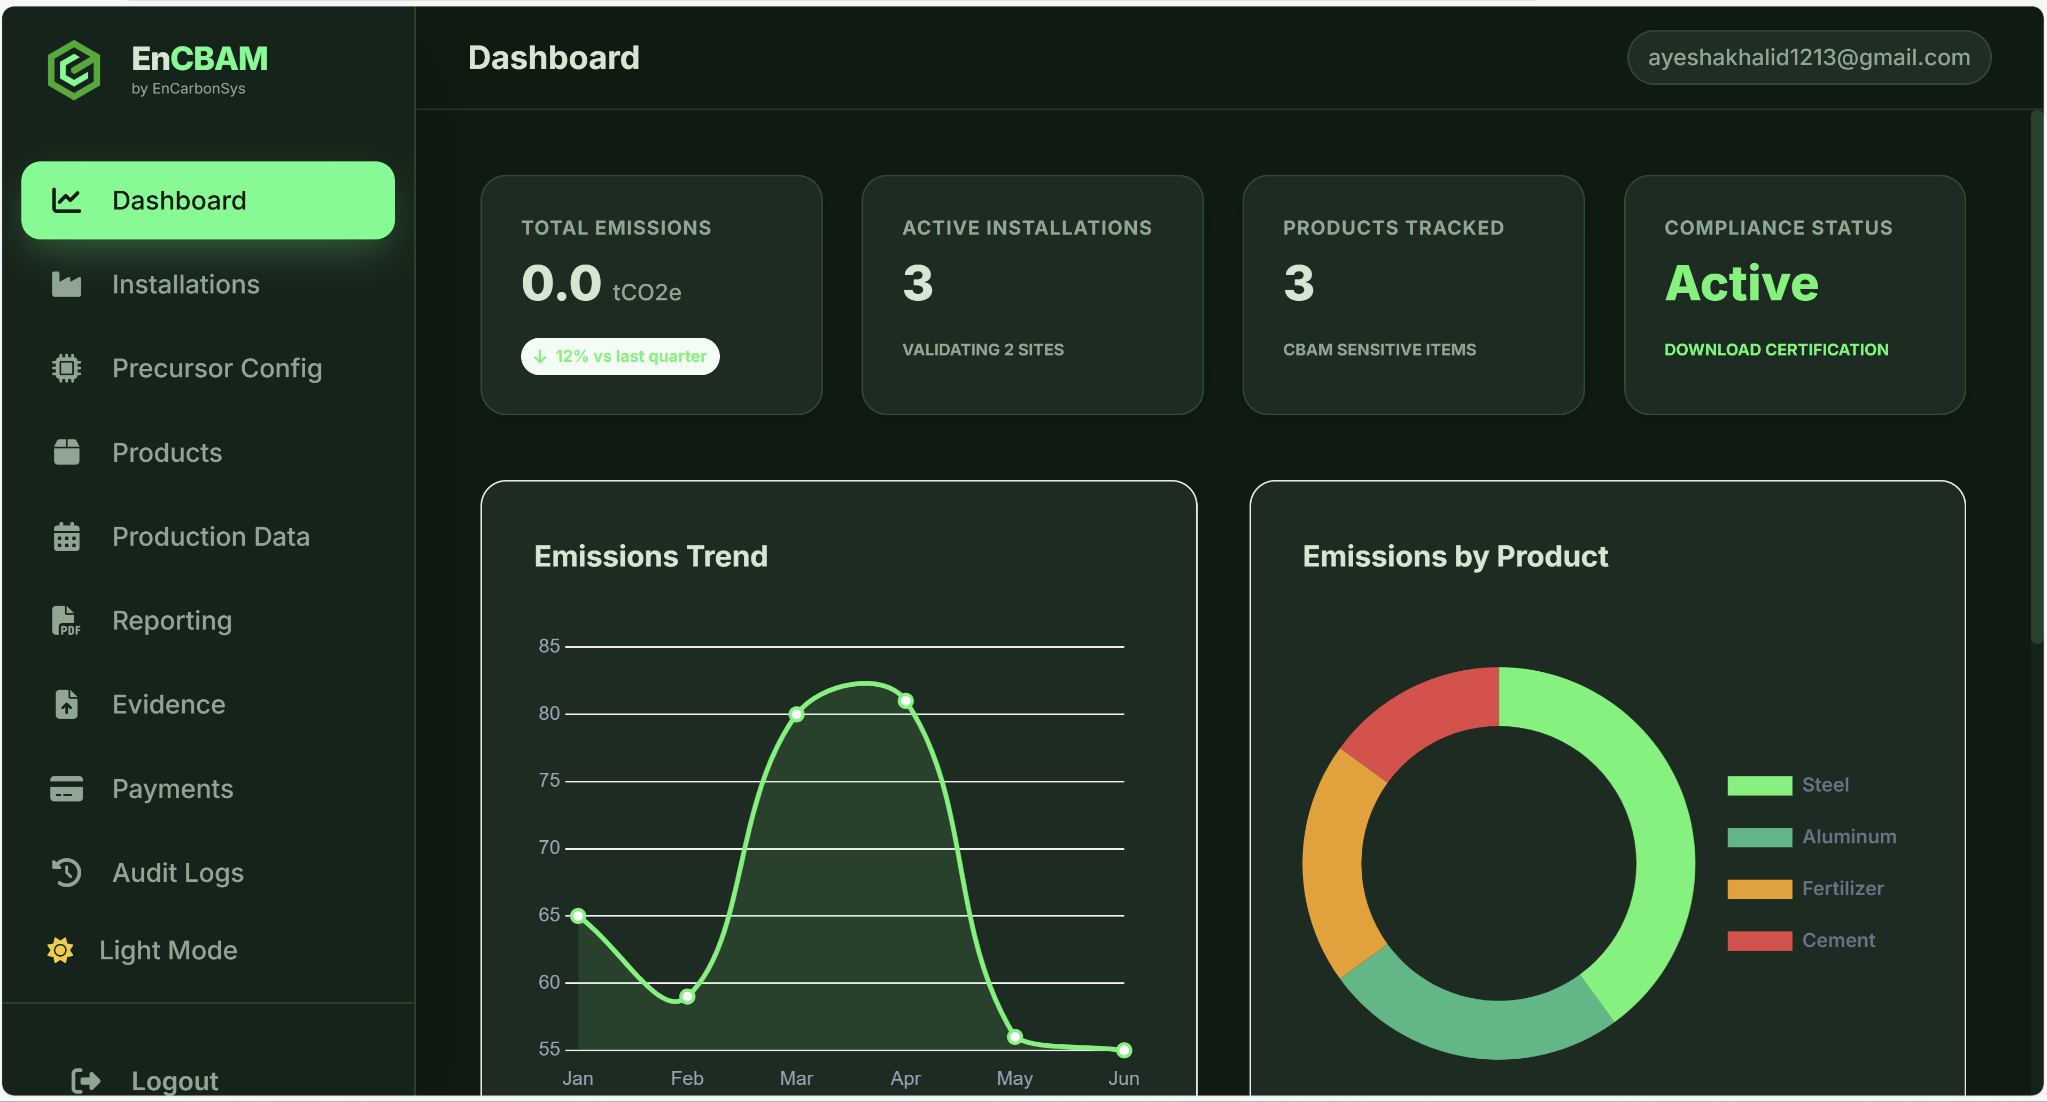Click the Evidence upload icon
The width and height of the screenshot is (2047, 1102).
pos(66,704)
